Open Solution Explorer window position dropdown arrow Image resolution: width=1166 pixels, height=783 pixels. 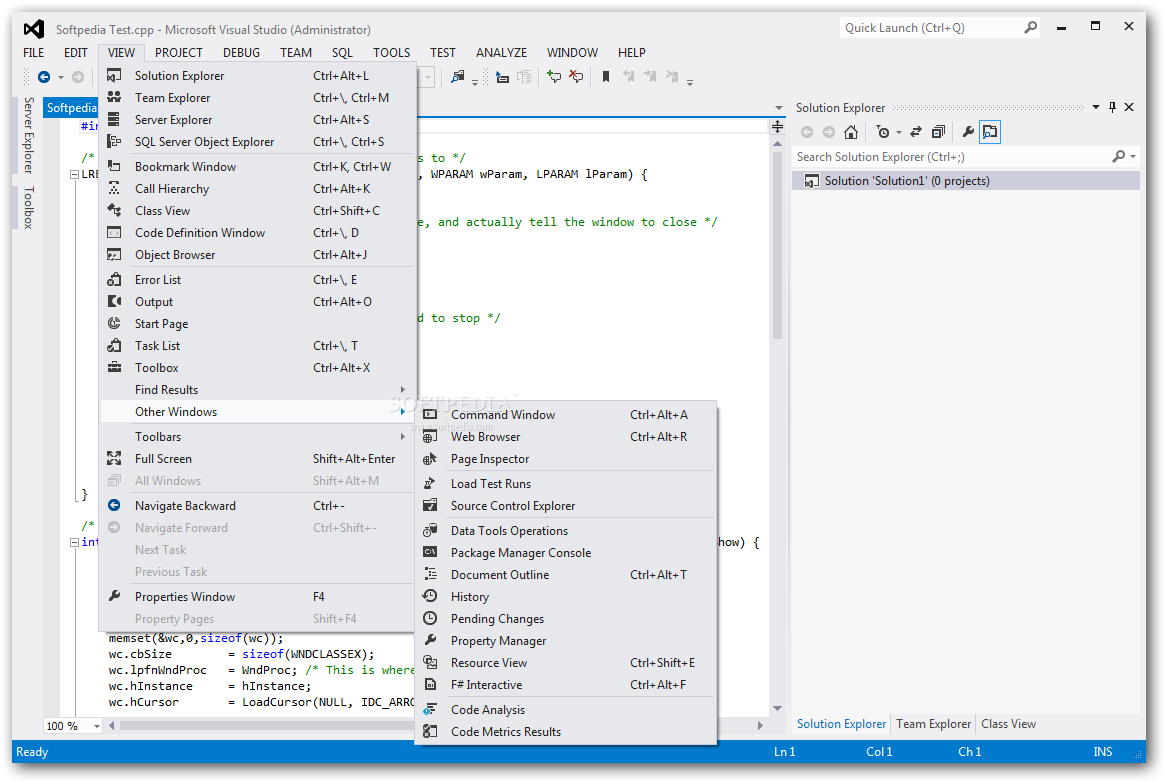(x=1096, y=108)
